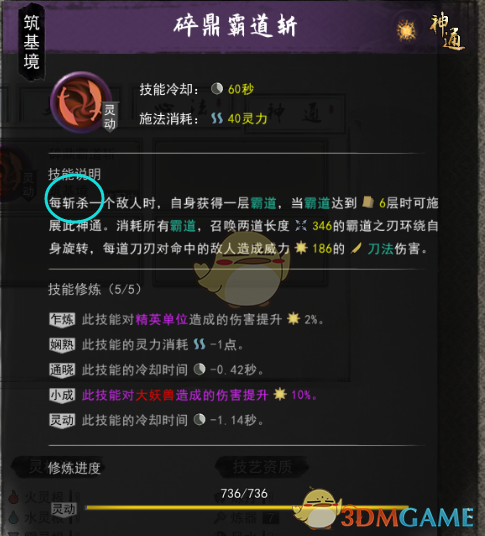Select the 灵动 training stage badge

point(62,420)
